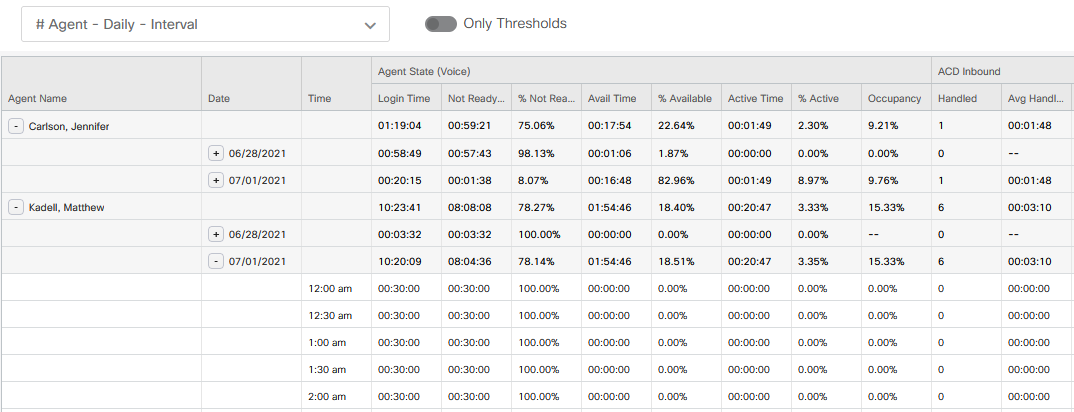Screen dimensions: 1074x412
Task: Click the % Not Rea... column header
Action: coord(545,99)
